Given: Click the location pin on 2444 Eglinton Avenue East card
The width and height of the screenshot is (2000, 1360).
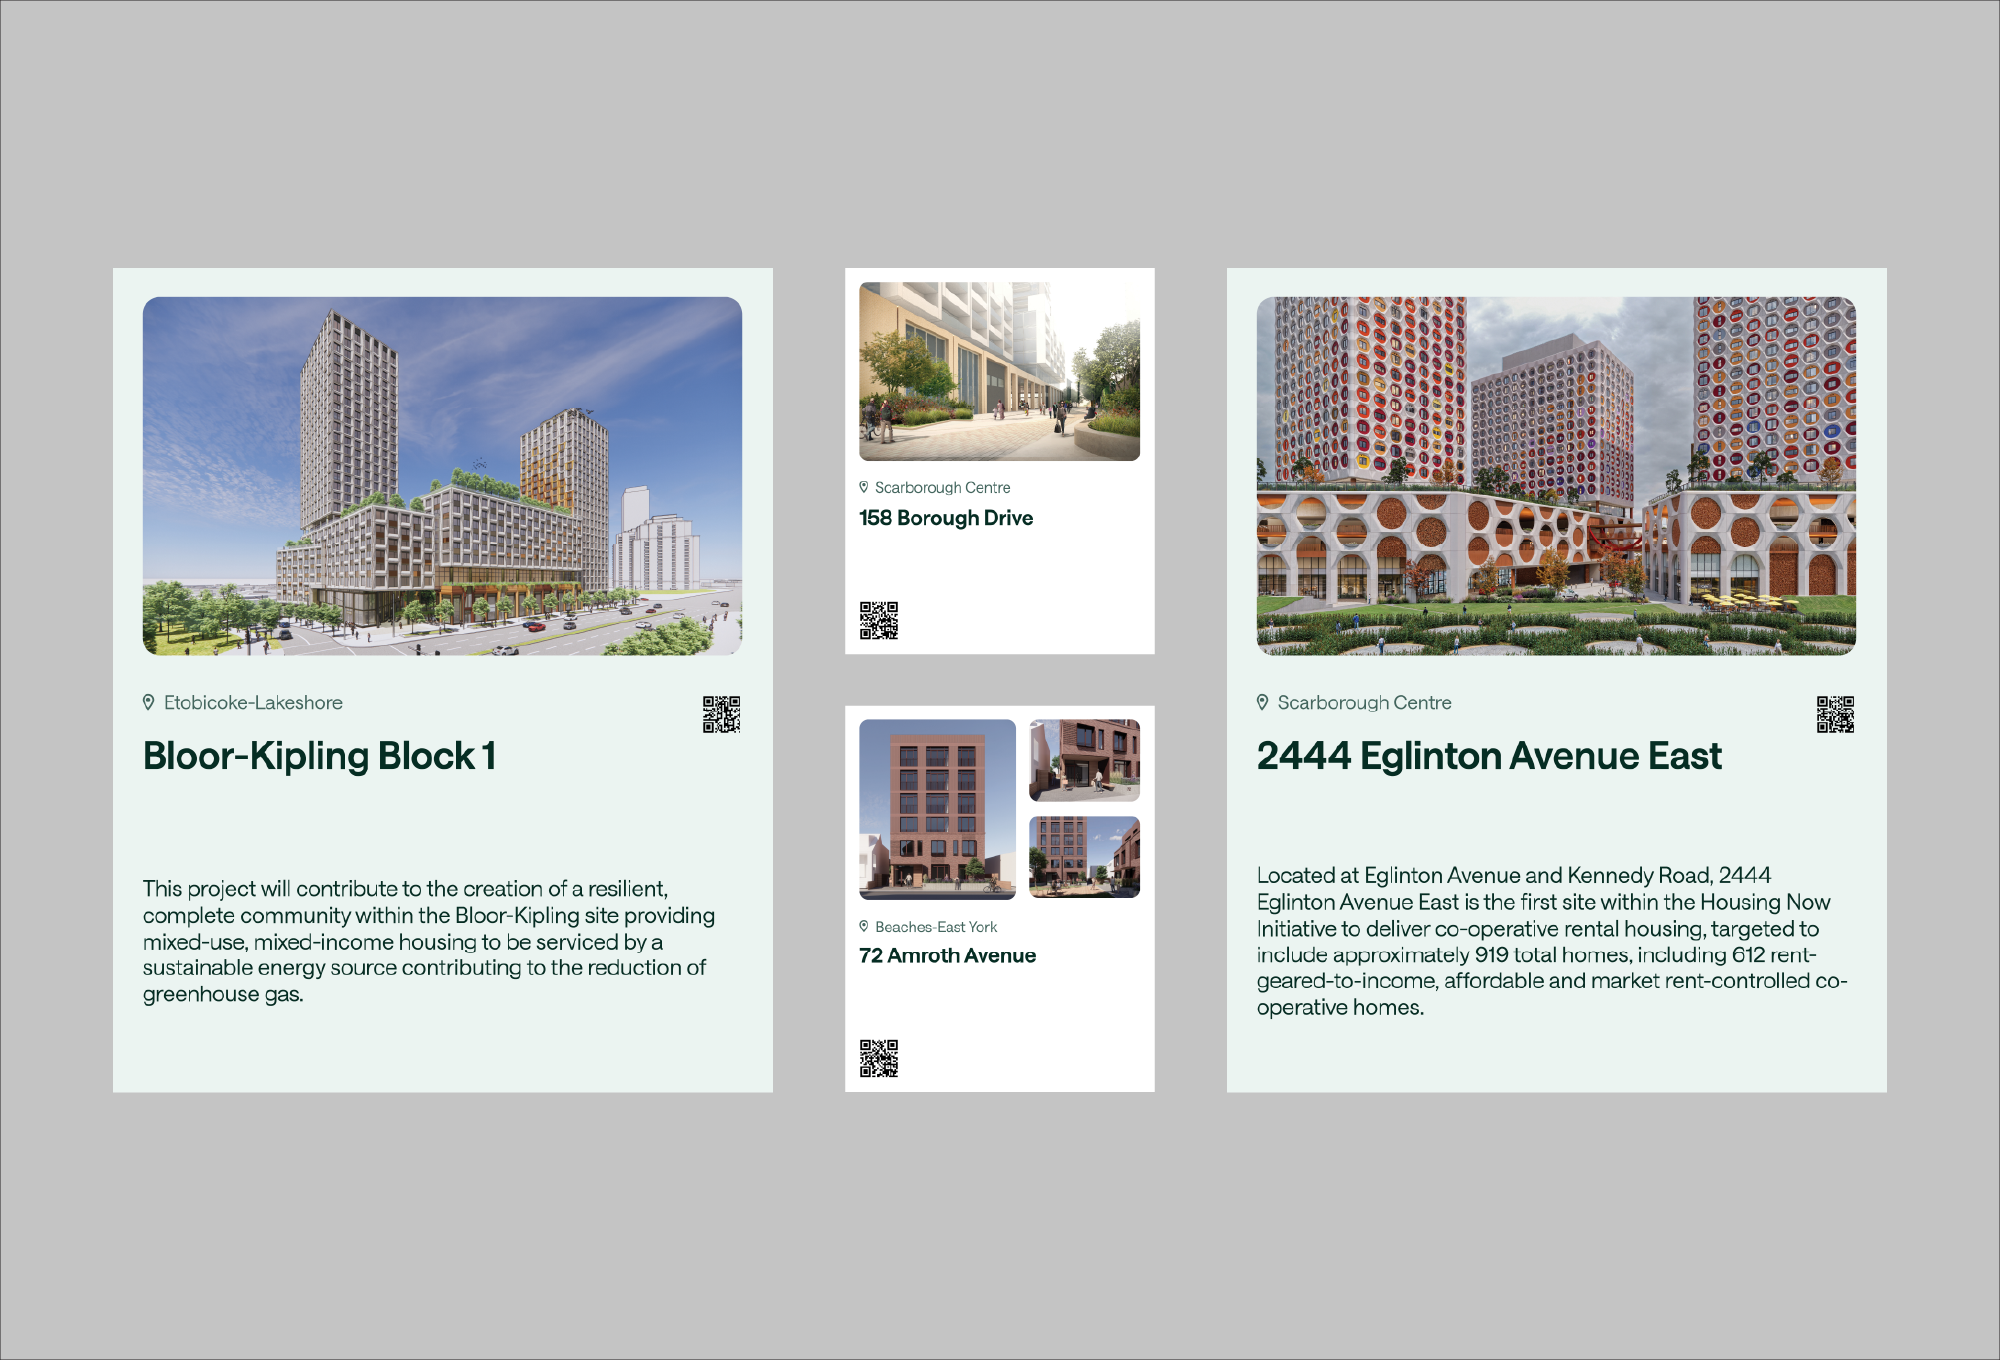Looking at the screenshot, I should [1263, 702].
